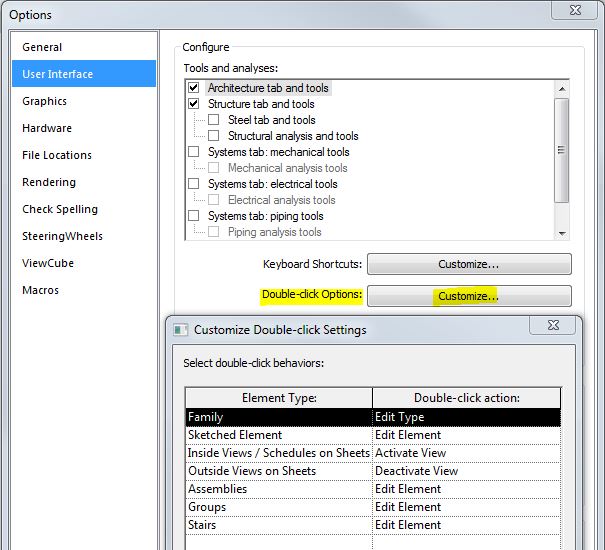Change Stairs action Edit Element
605x550 pixels.
click(x=466, y=525)
